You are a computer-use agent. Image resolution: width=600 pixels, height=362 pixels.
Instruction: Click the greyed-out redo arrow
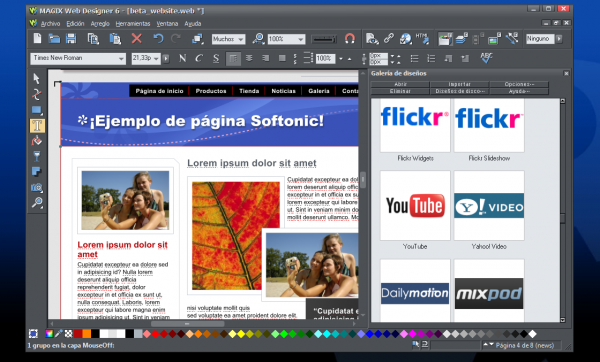click(x=176, y=39)
